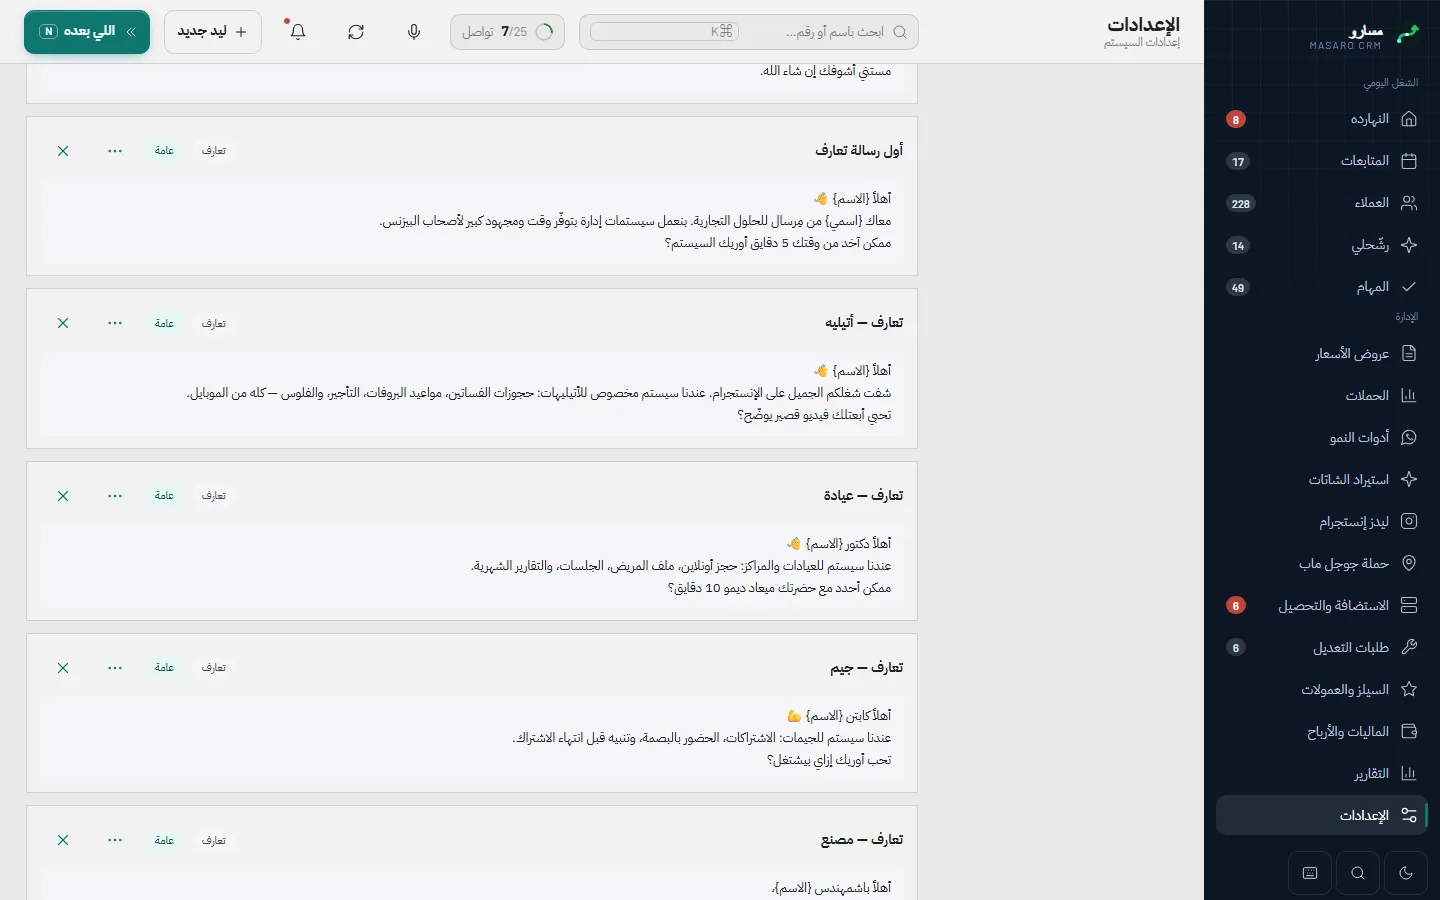Viewport: 1440px width, 900px height.
Task: Go to العملاء customers list
Action: point(1322,203)
